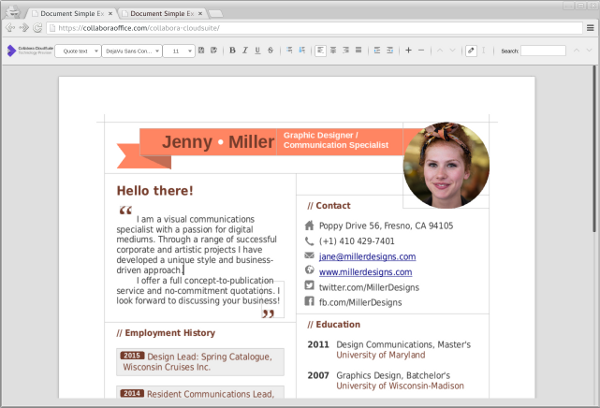600x408 pixels.
Task: Enable center alignment
Action: [x=333, y=50]
